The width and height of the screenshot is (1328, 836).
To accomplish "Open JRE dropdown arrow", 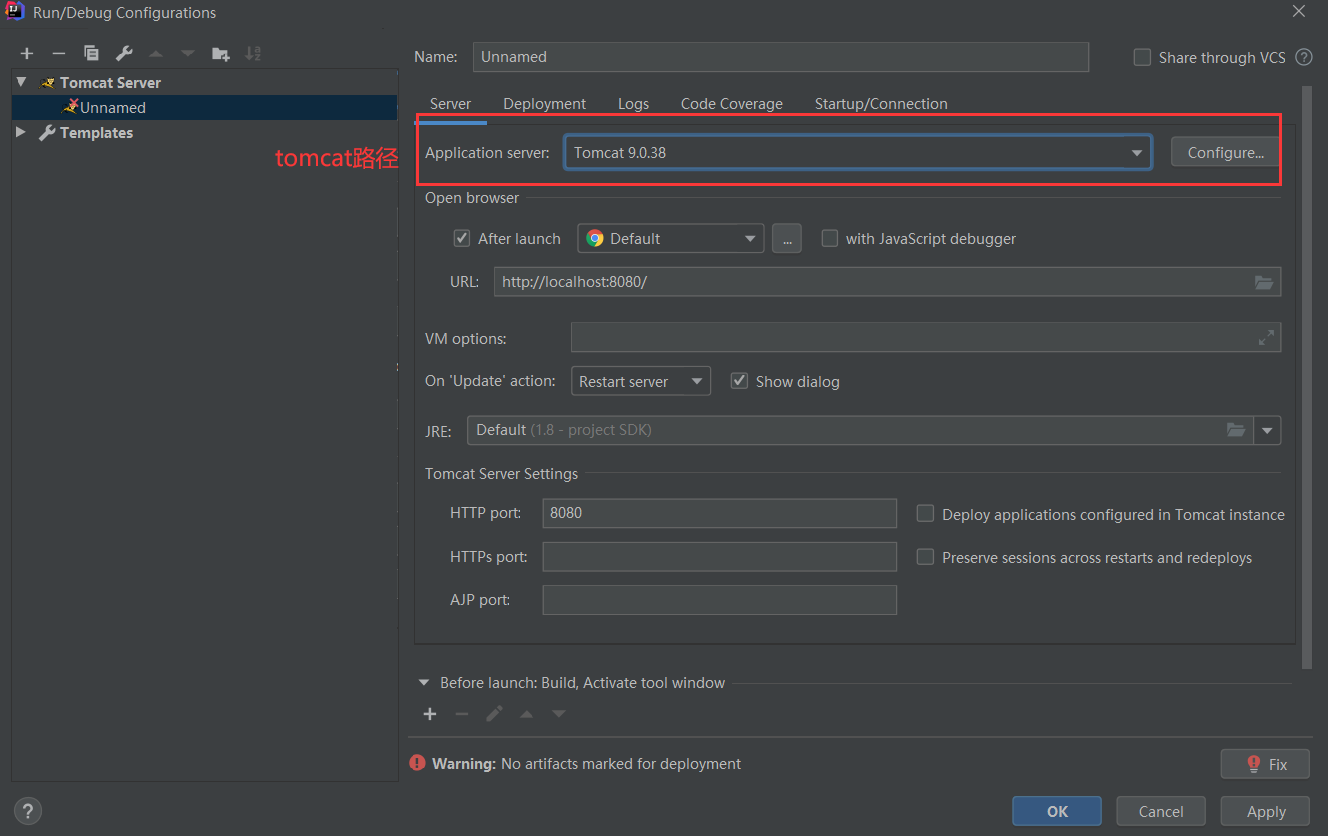I will [1268, 430].
